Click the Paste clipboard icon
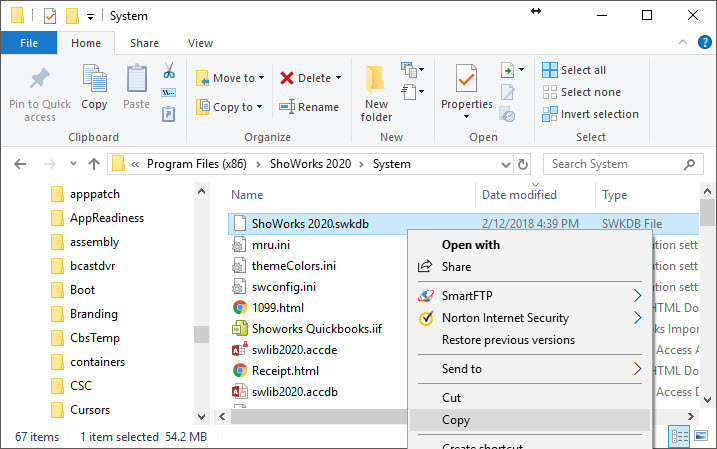The width and height of the screenshot is (717, 449). [136, 79]
